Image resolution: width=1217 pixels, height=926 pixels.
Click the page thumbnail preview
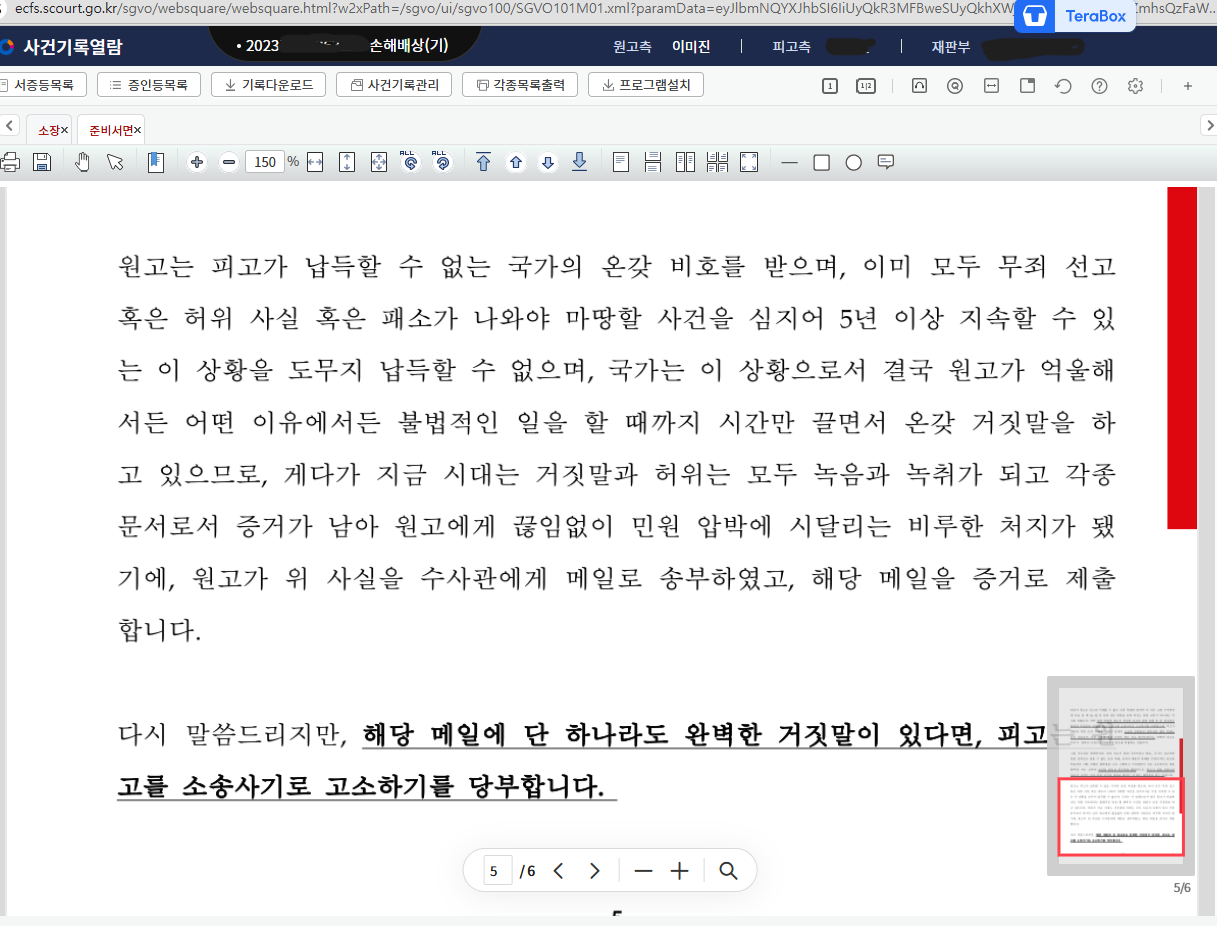pos(1120,775)
